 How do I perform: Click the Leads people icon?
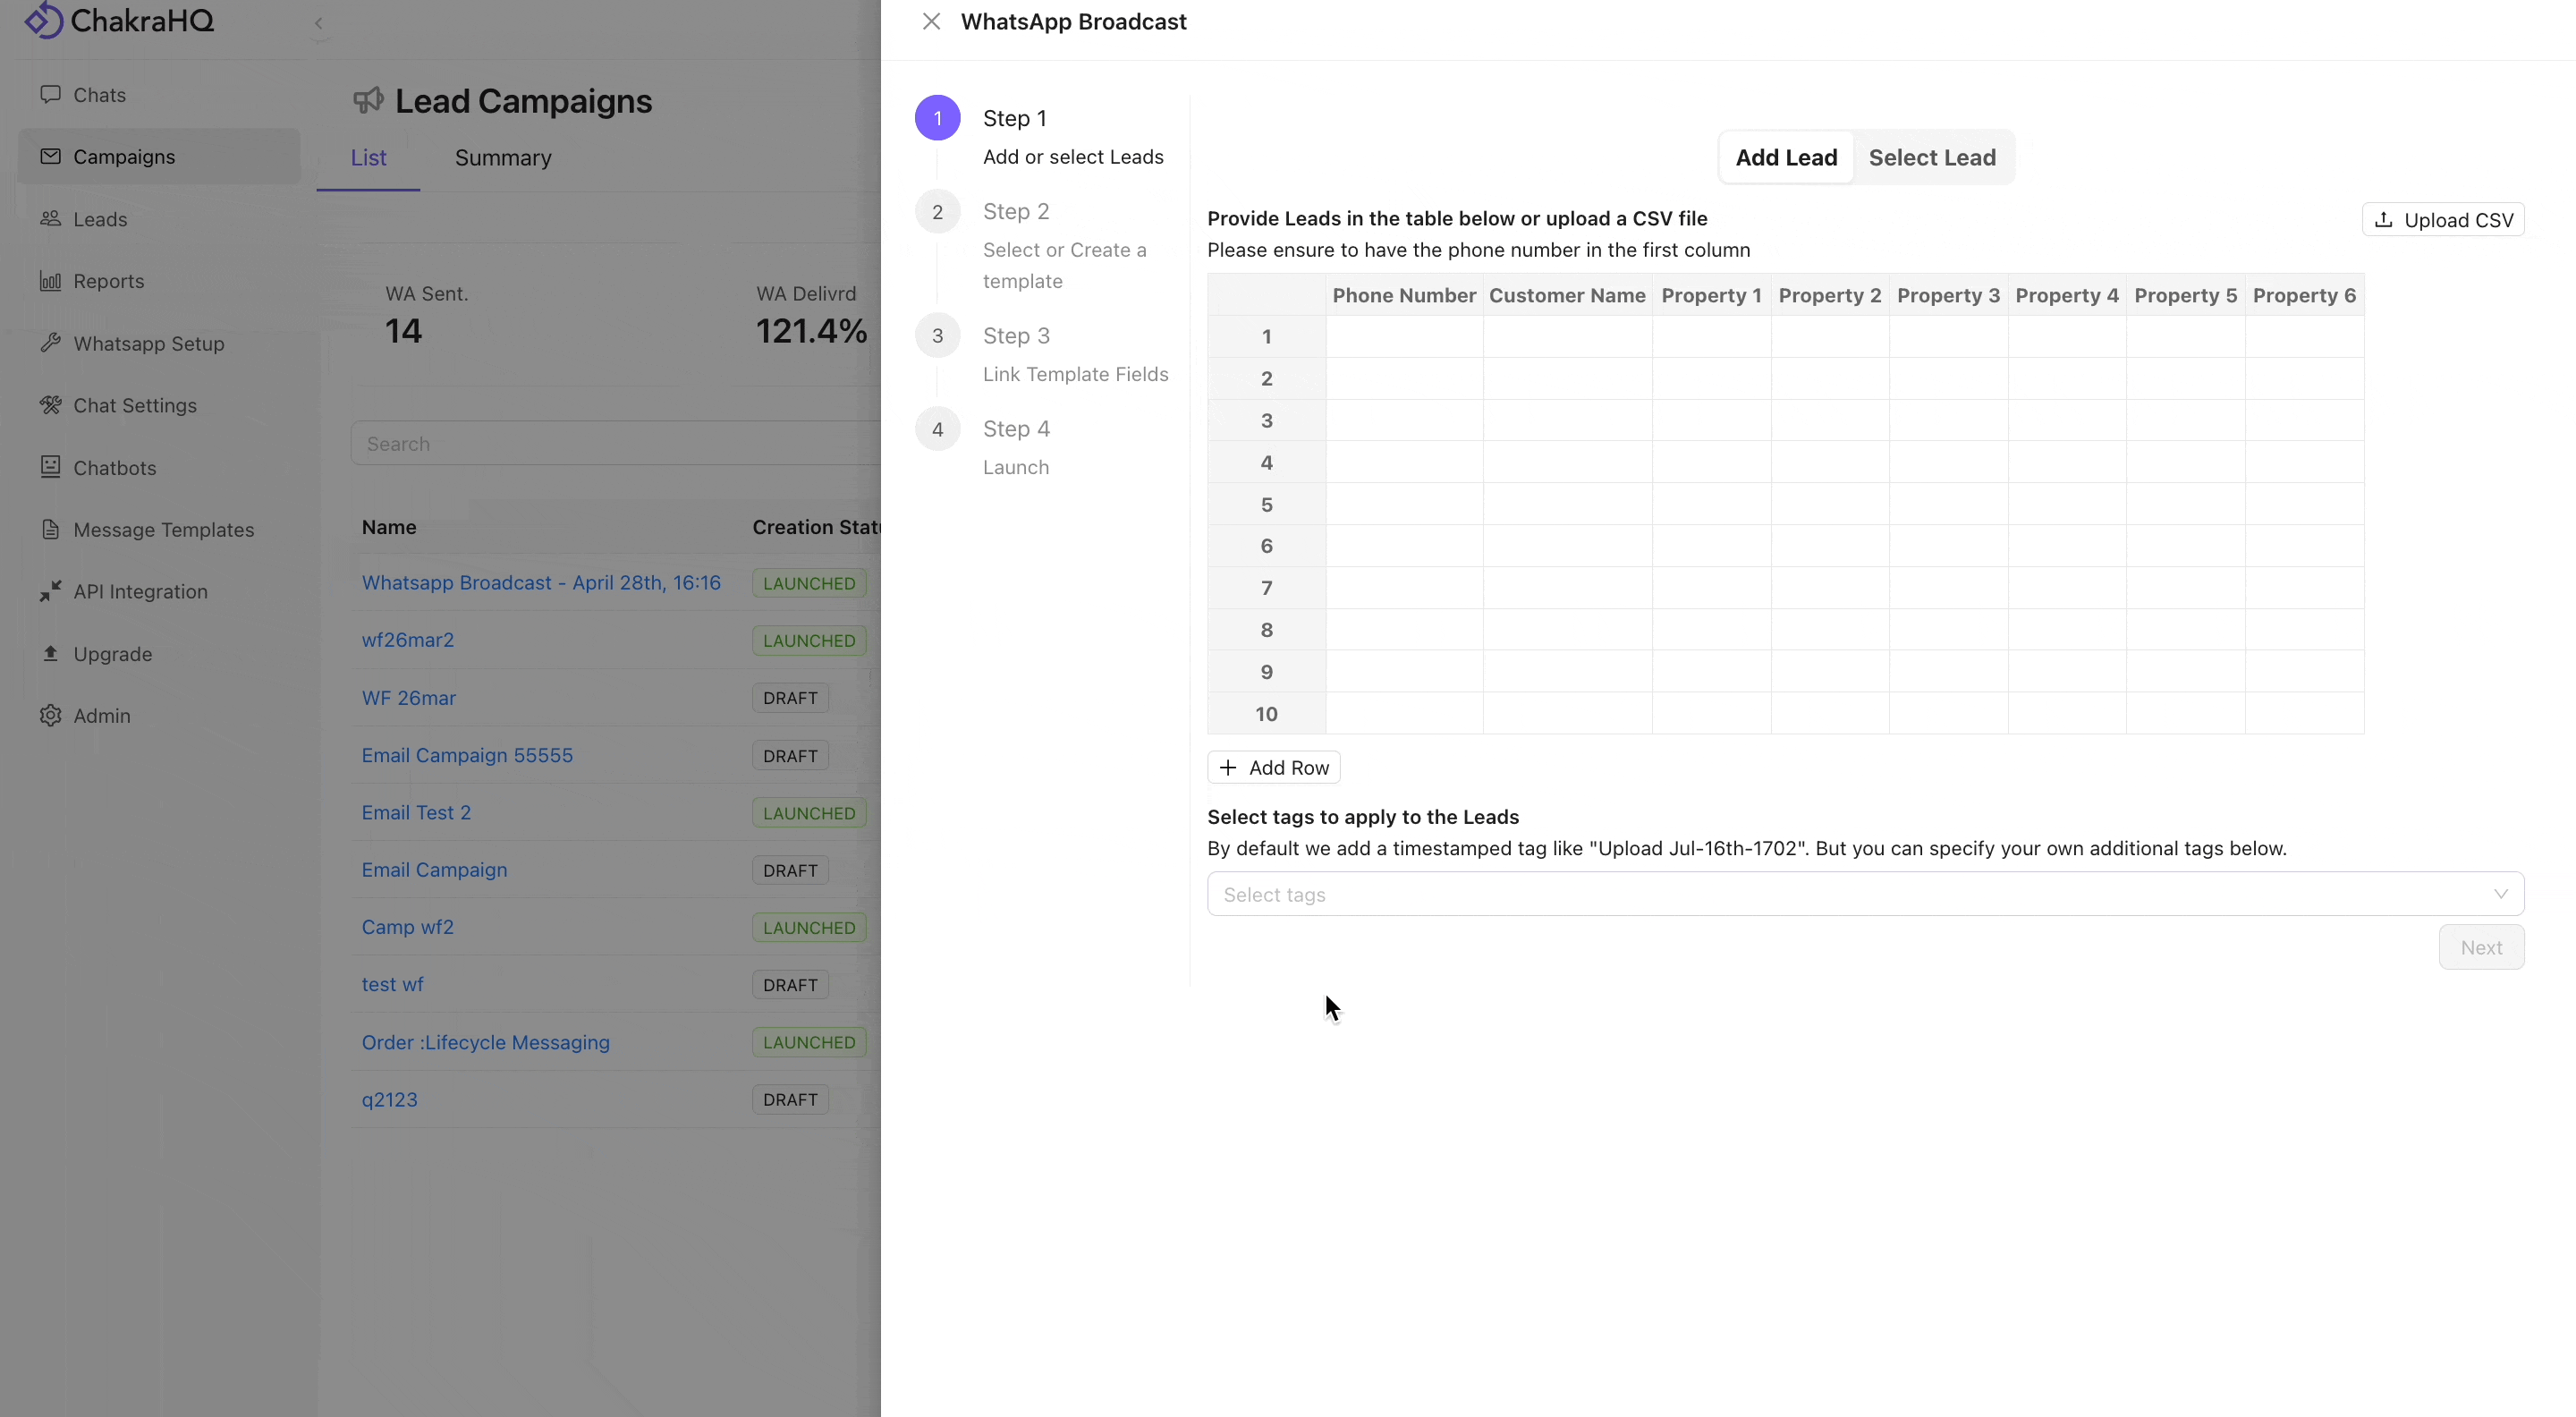(50, 218)
